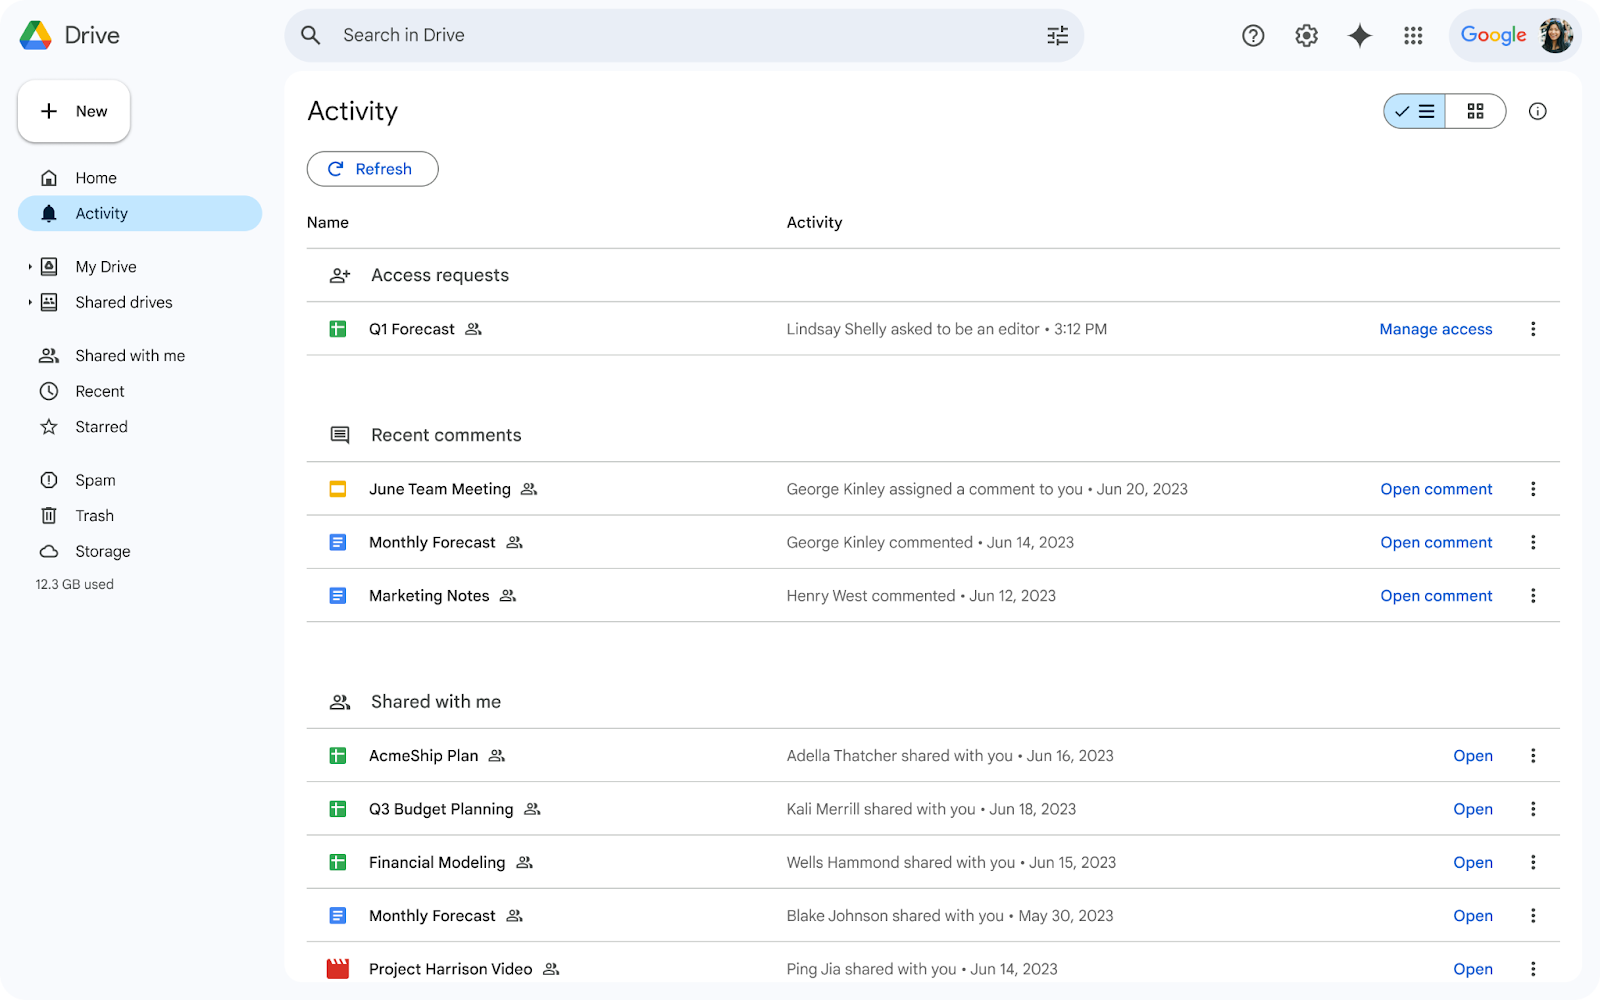Image resolution: width=1600 pixels, height=1000 pixels.
Task: Open Trash in sidebar
Action: coord(94,516)
